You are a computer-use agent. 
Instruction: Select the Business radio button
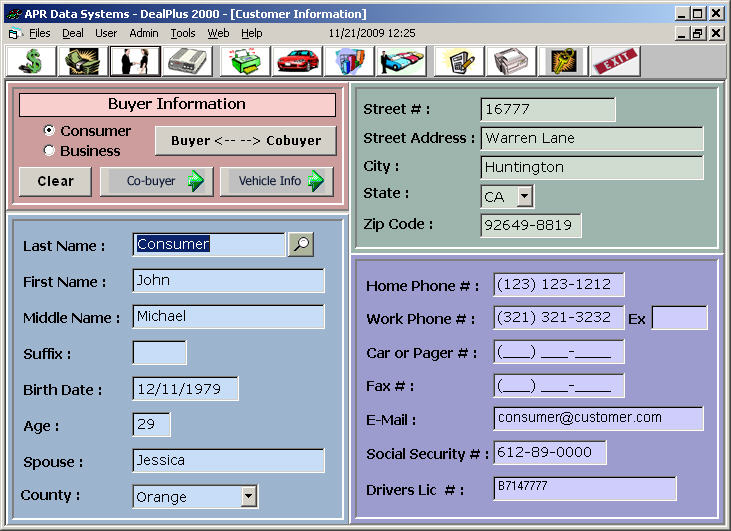click(x=49, y=151)
